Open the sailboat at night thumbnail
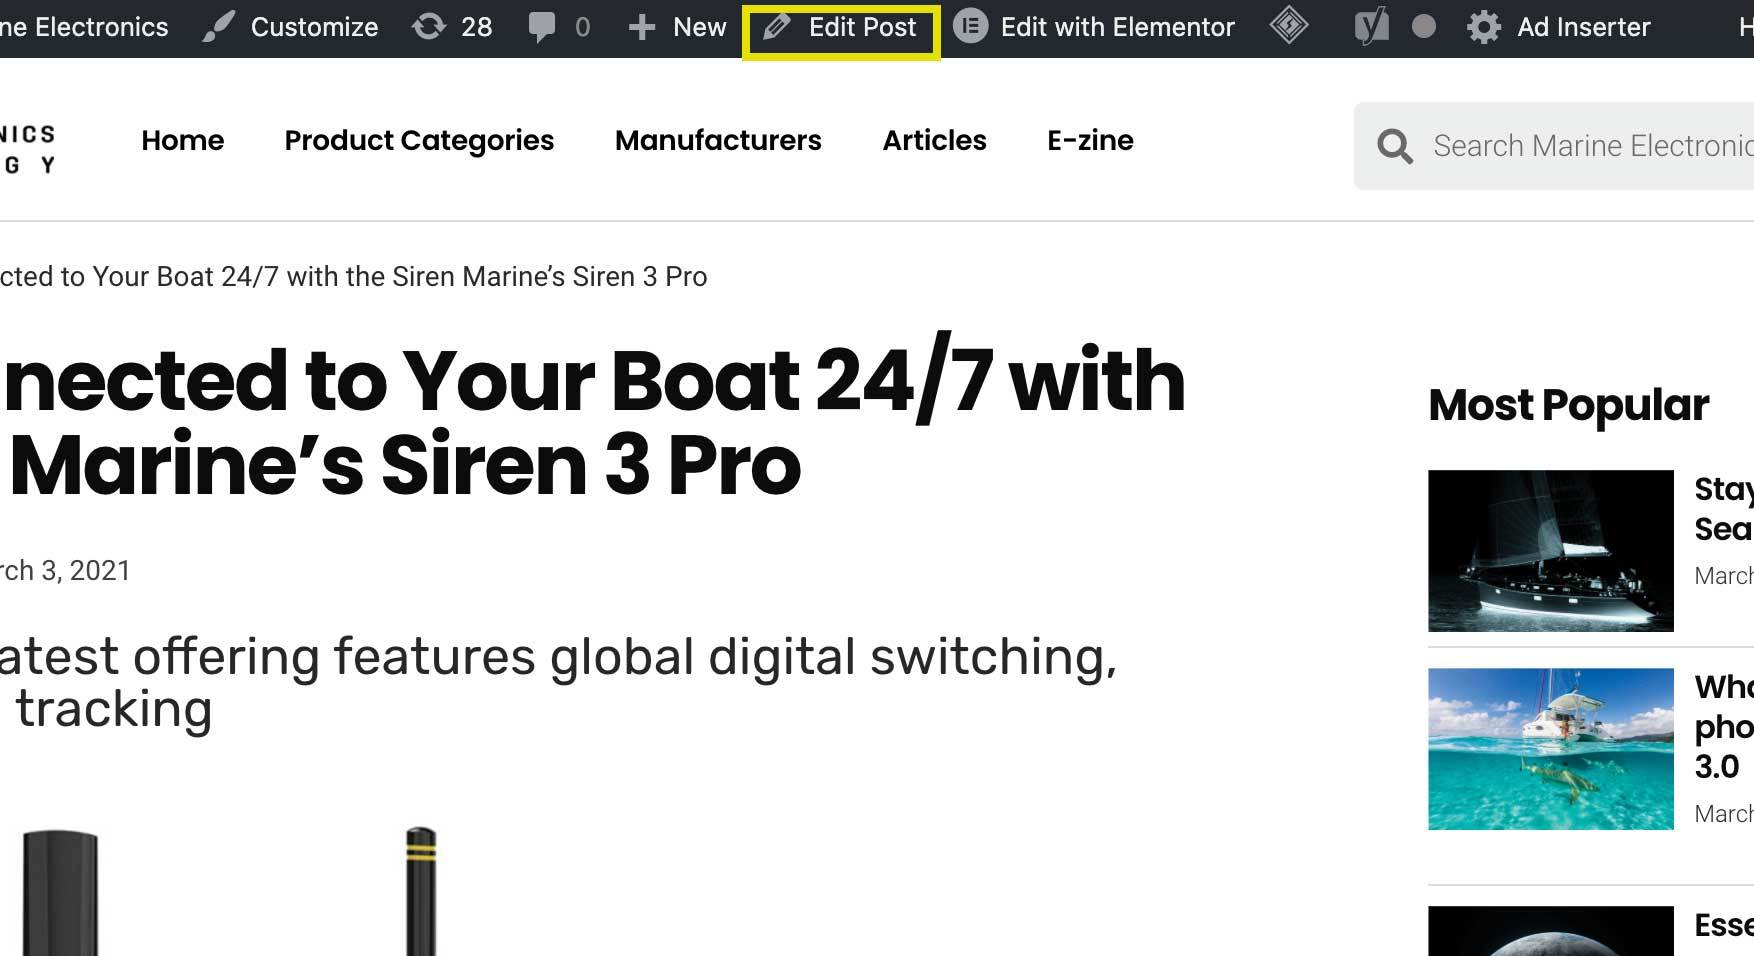Screen dimensions: 1754x956 (x=1550, y=551)
